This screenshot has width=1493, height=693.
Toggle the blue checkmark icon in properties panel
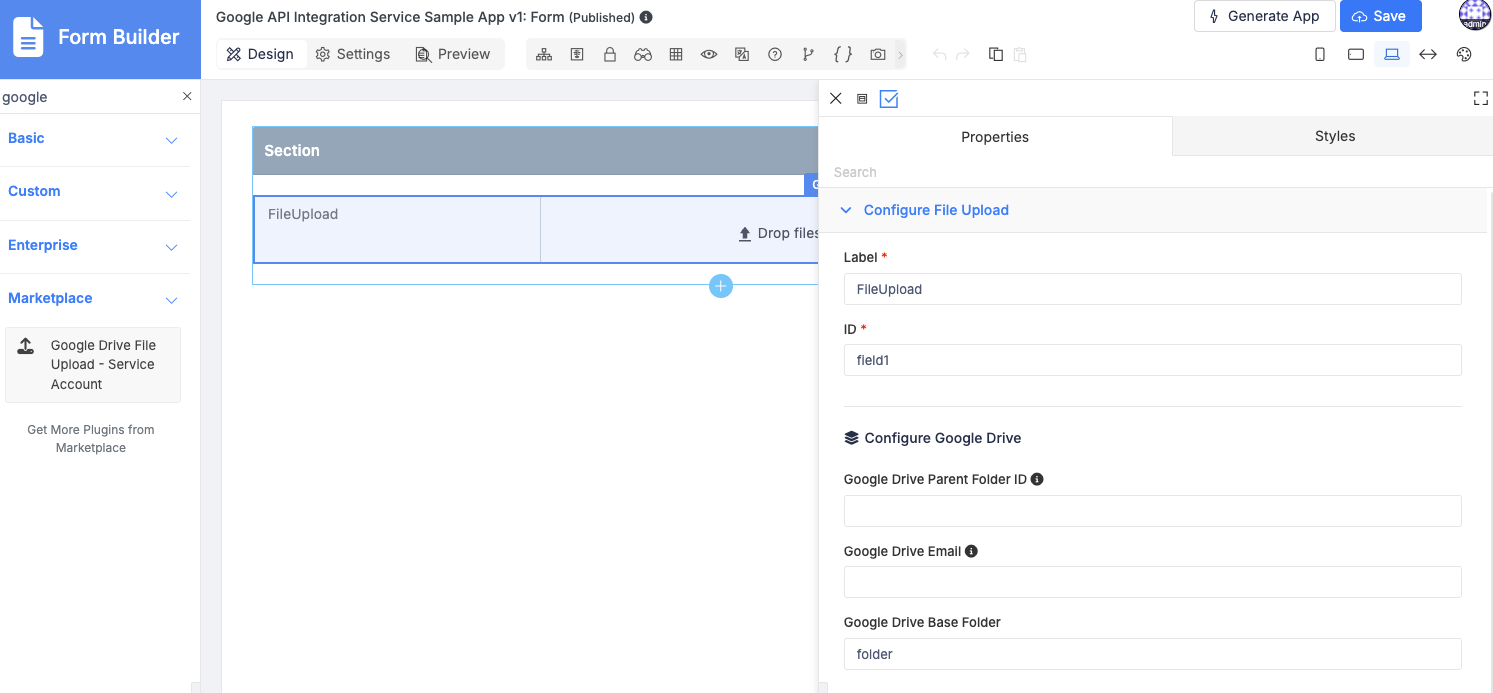[x=889, y=99]
